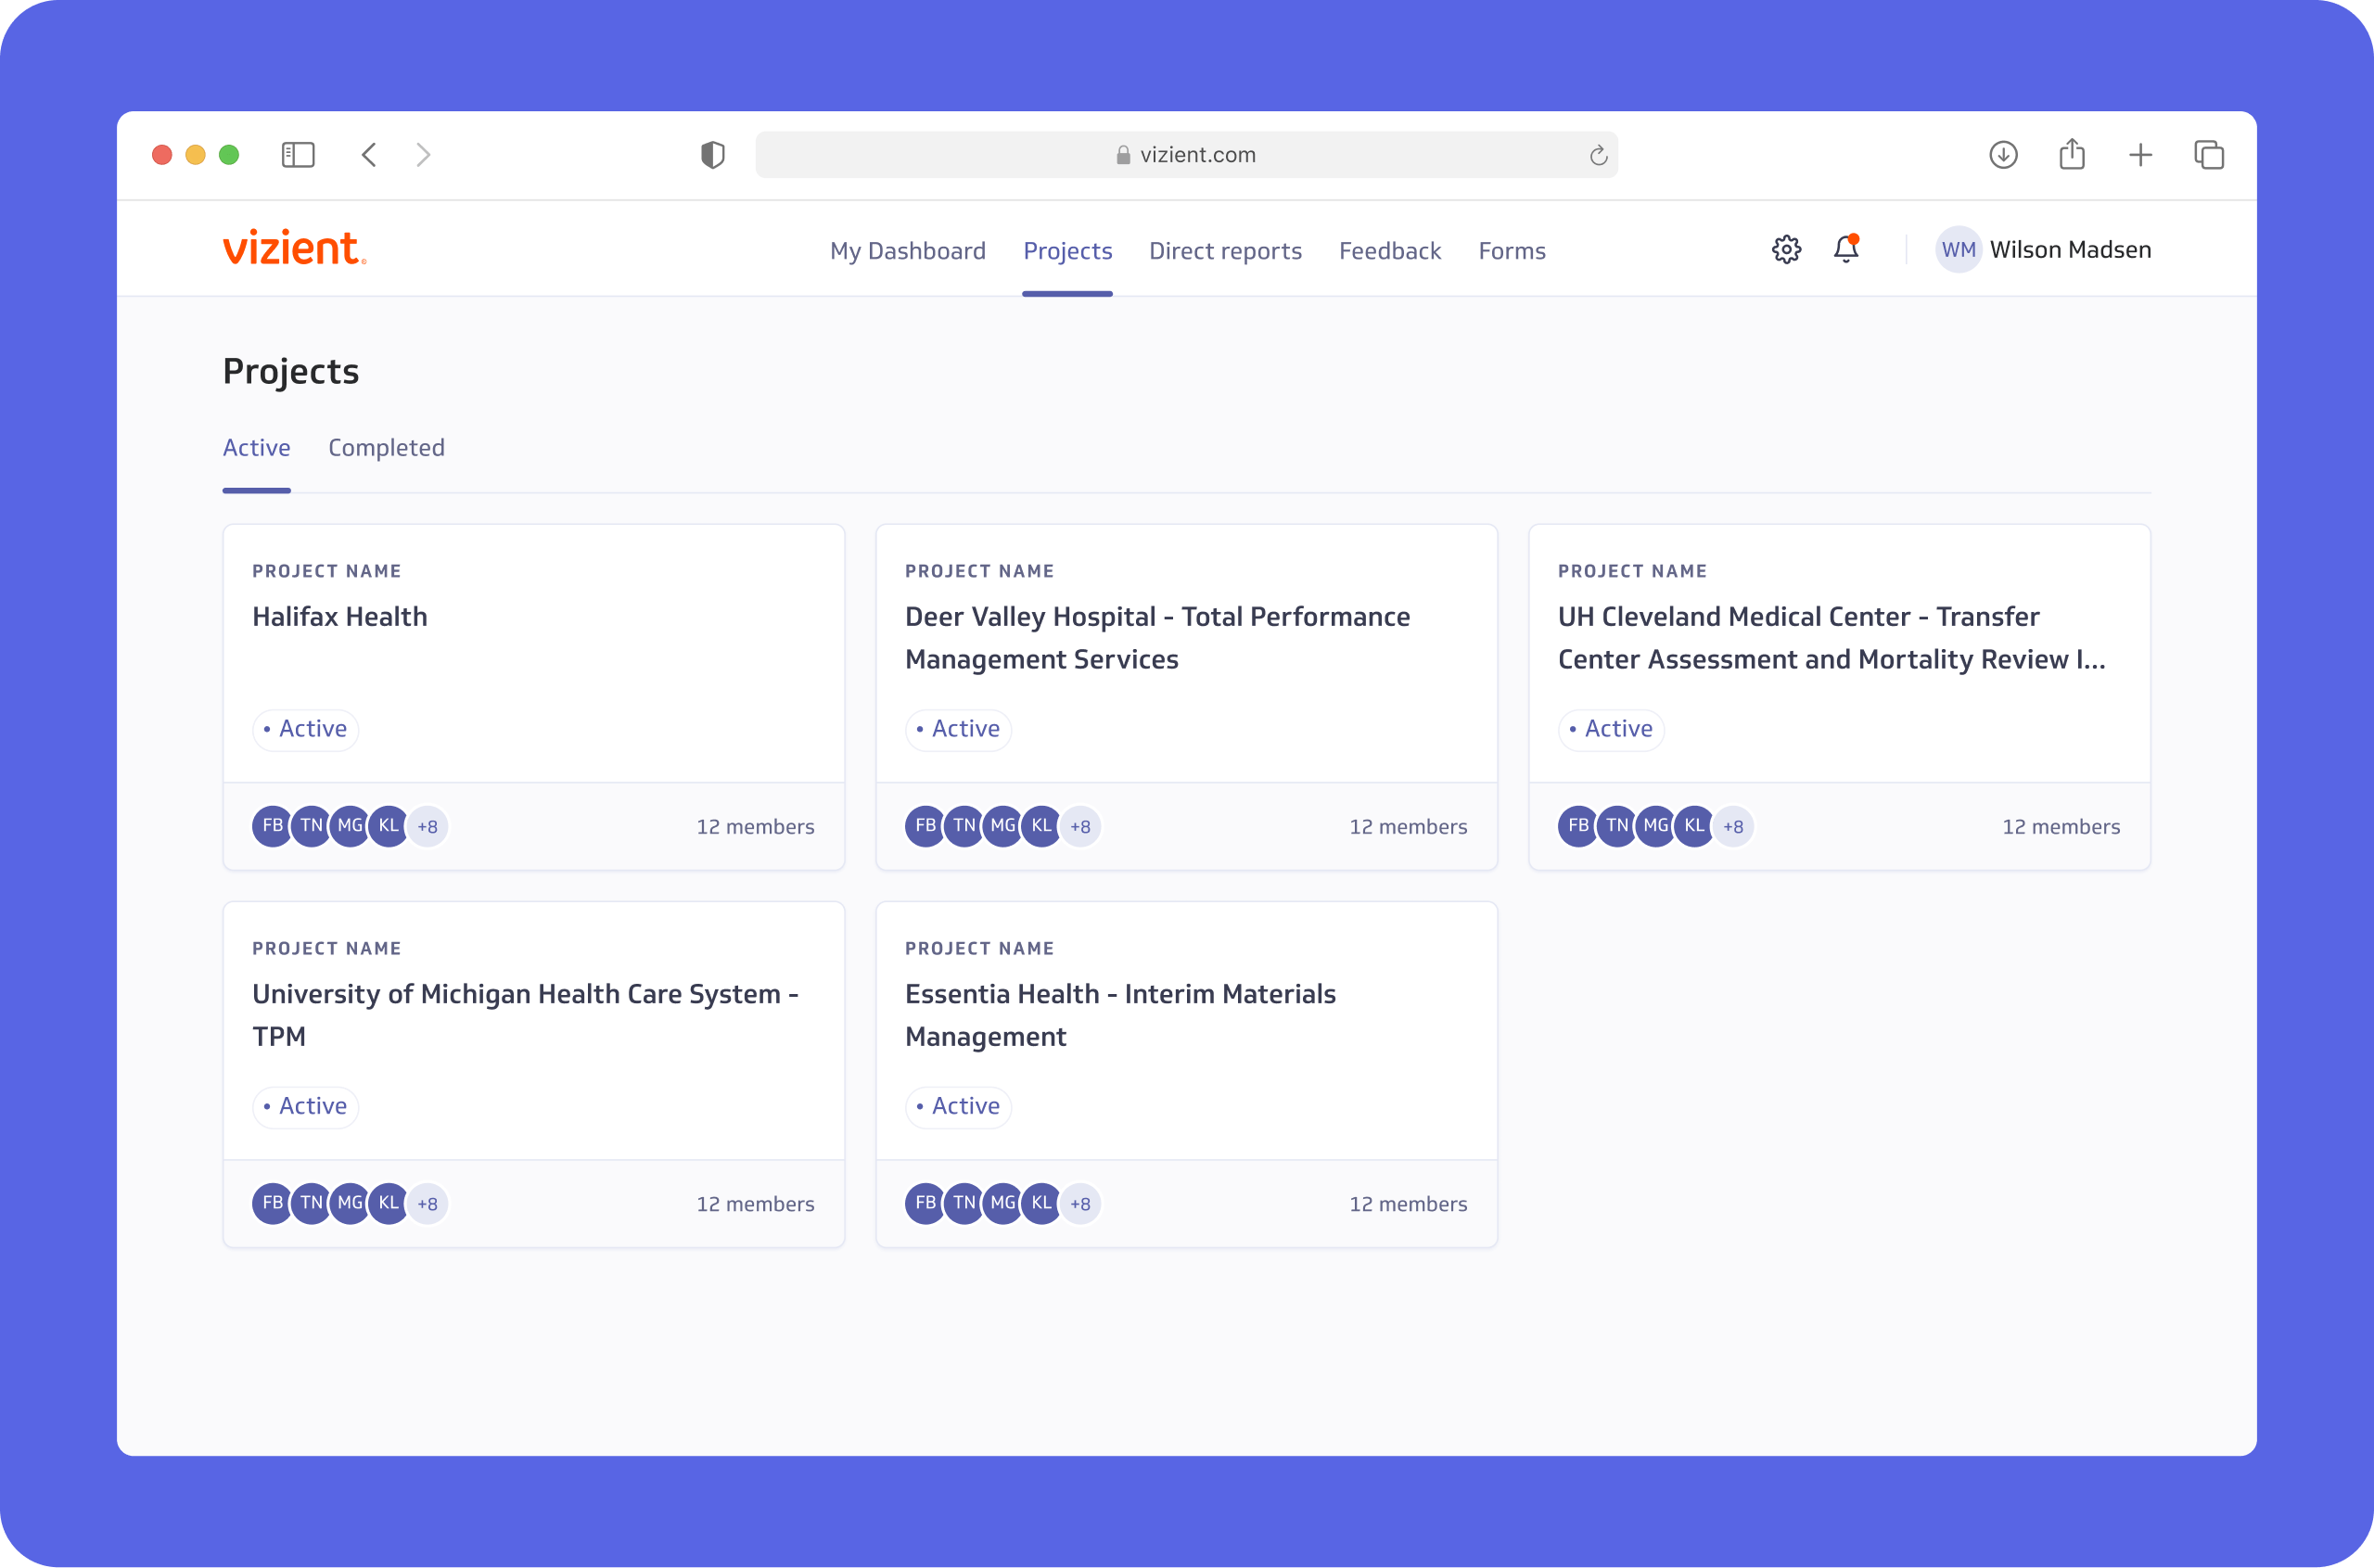Viewport: 2374px width, 1568px height.
Task: Switch to the Completed projects tab
Action: [x=386, y=448]
